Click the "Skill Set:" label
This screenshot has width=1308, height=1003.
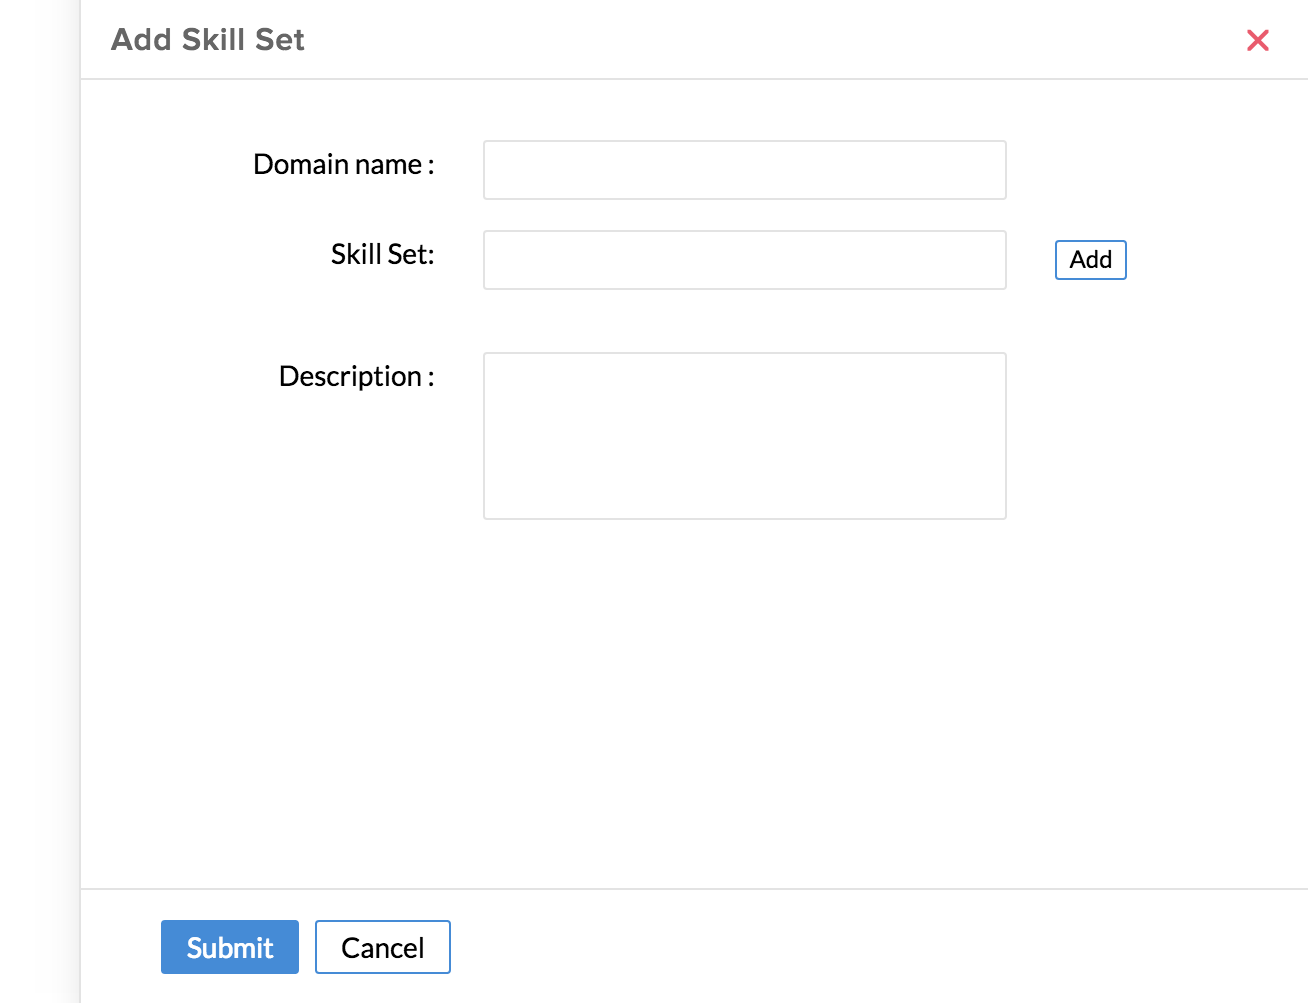[382, 255]
